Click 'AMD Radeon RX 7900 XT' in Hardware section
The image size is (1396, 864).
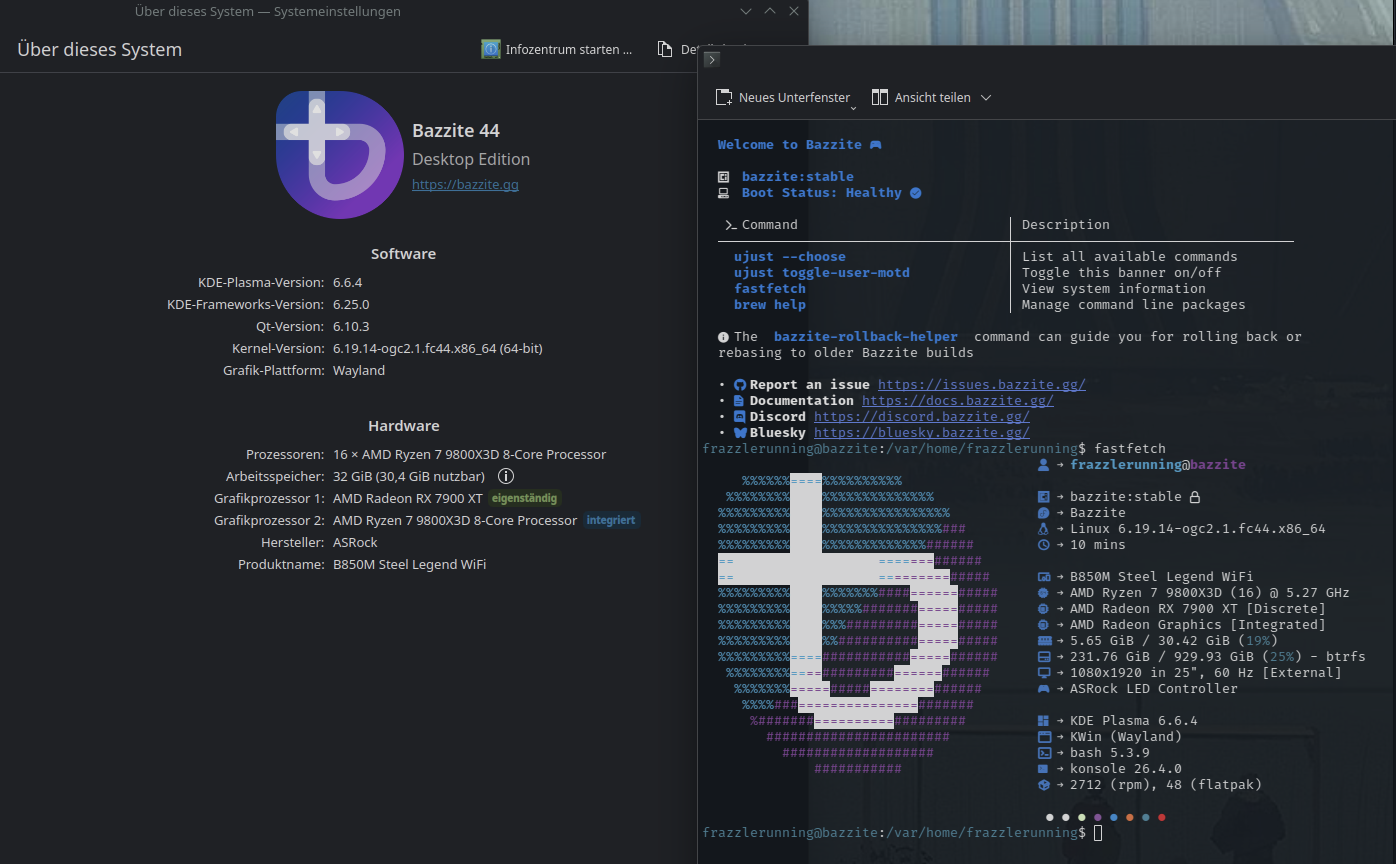(x=408, y=498)
